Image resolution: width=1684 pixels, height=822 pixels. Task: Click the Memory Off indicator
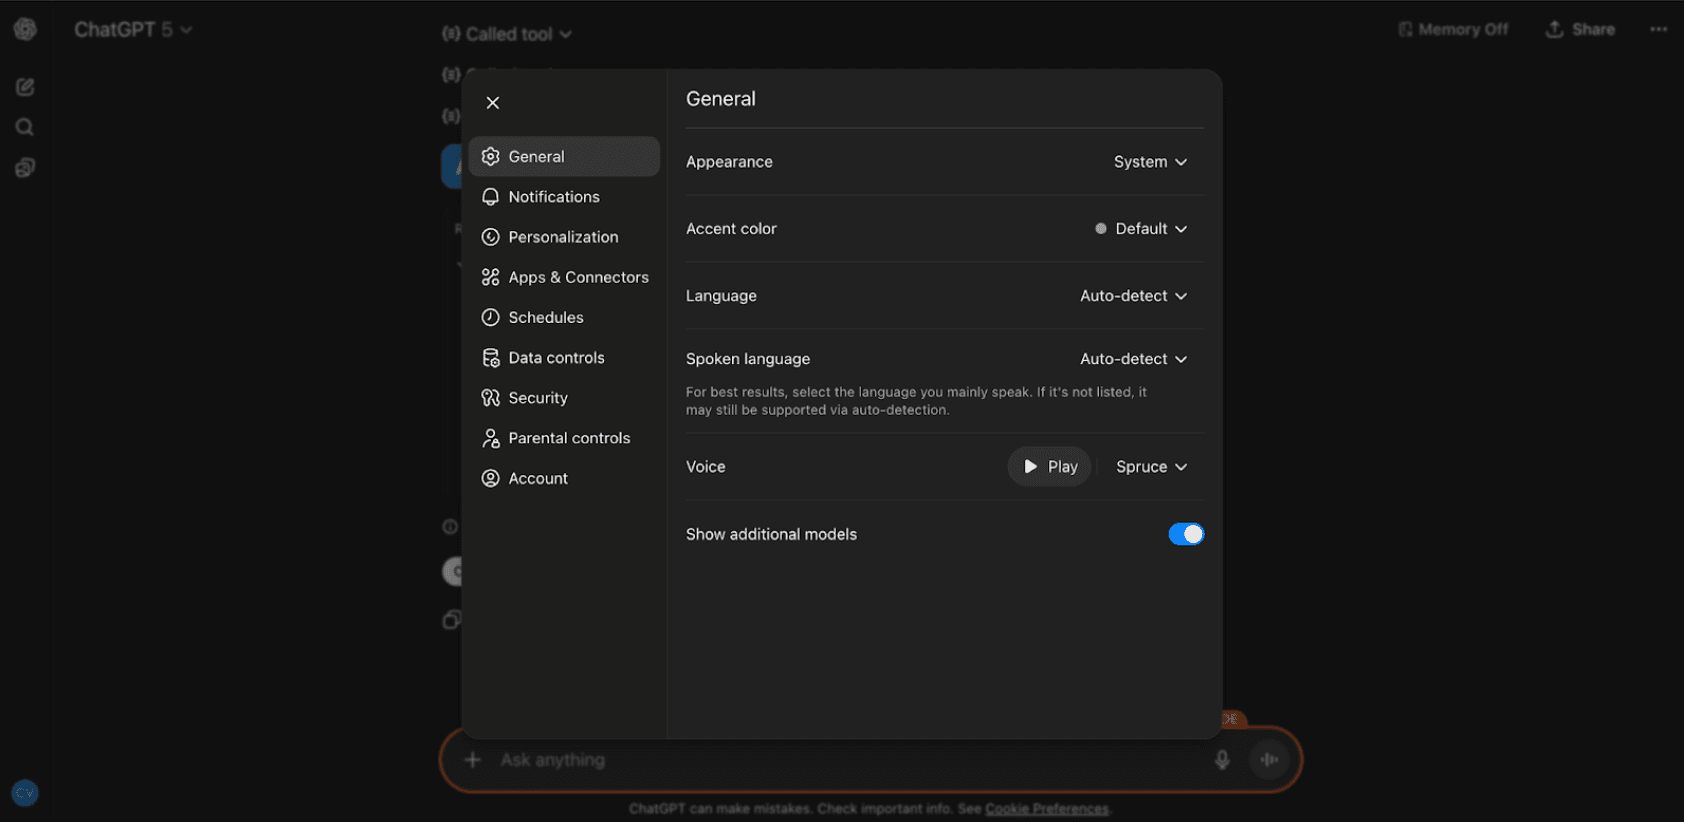pos(1453,30)
